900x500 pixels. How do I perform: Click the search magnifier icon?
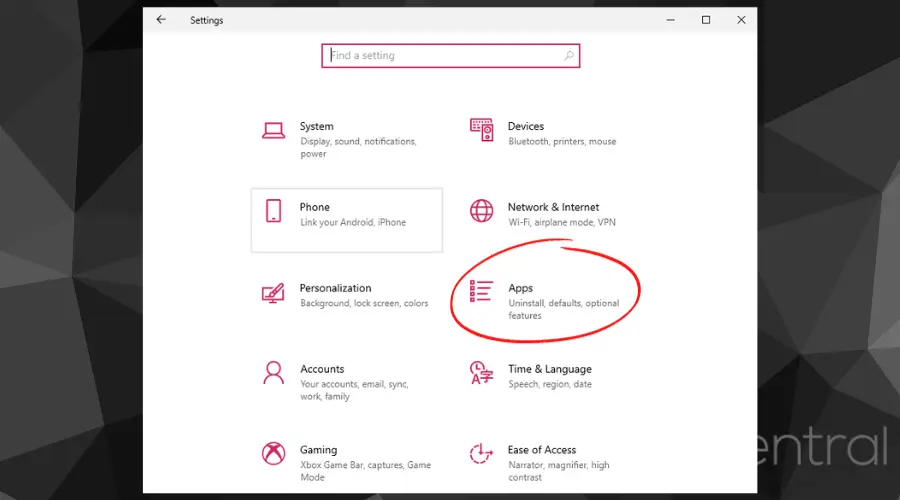click(x=568, y=56)
